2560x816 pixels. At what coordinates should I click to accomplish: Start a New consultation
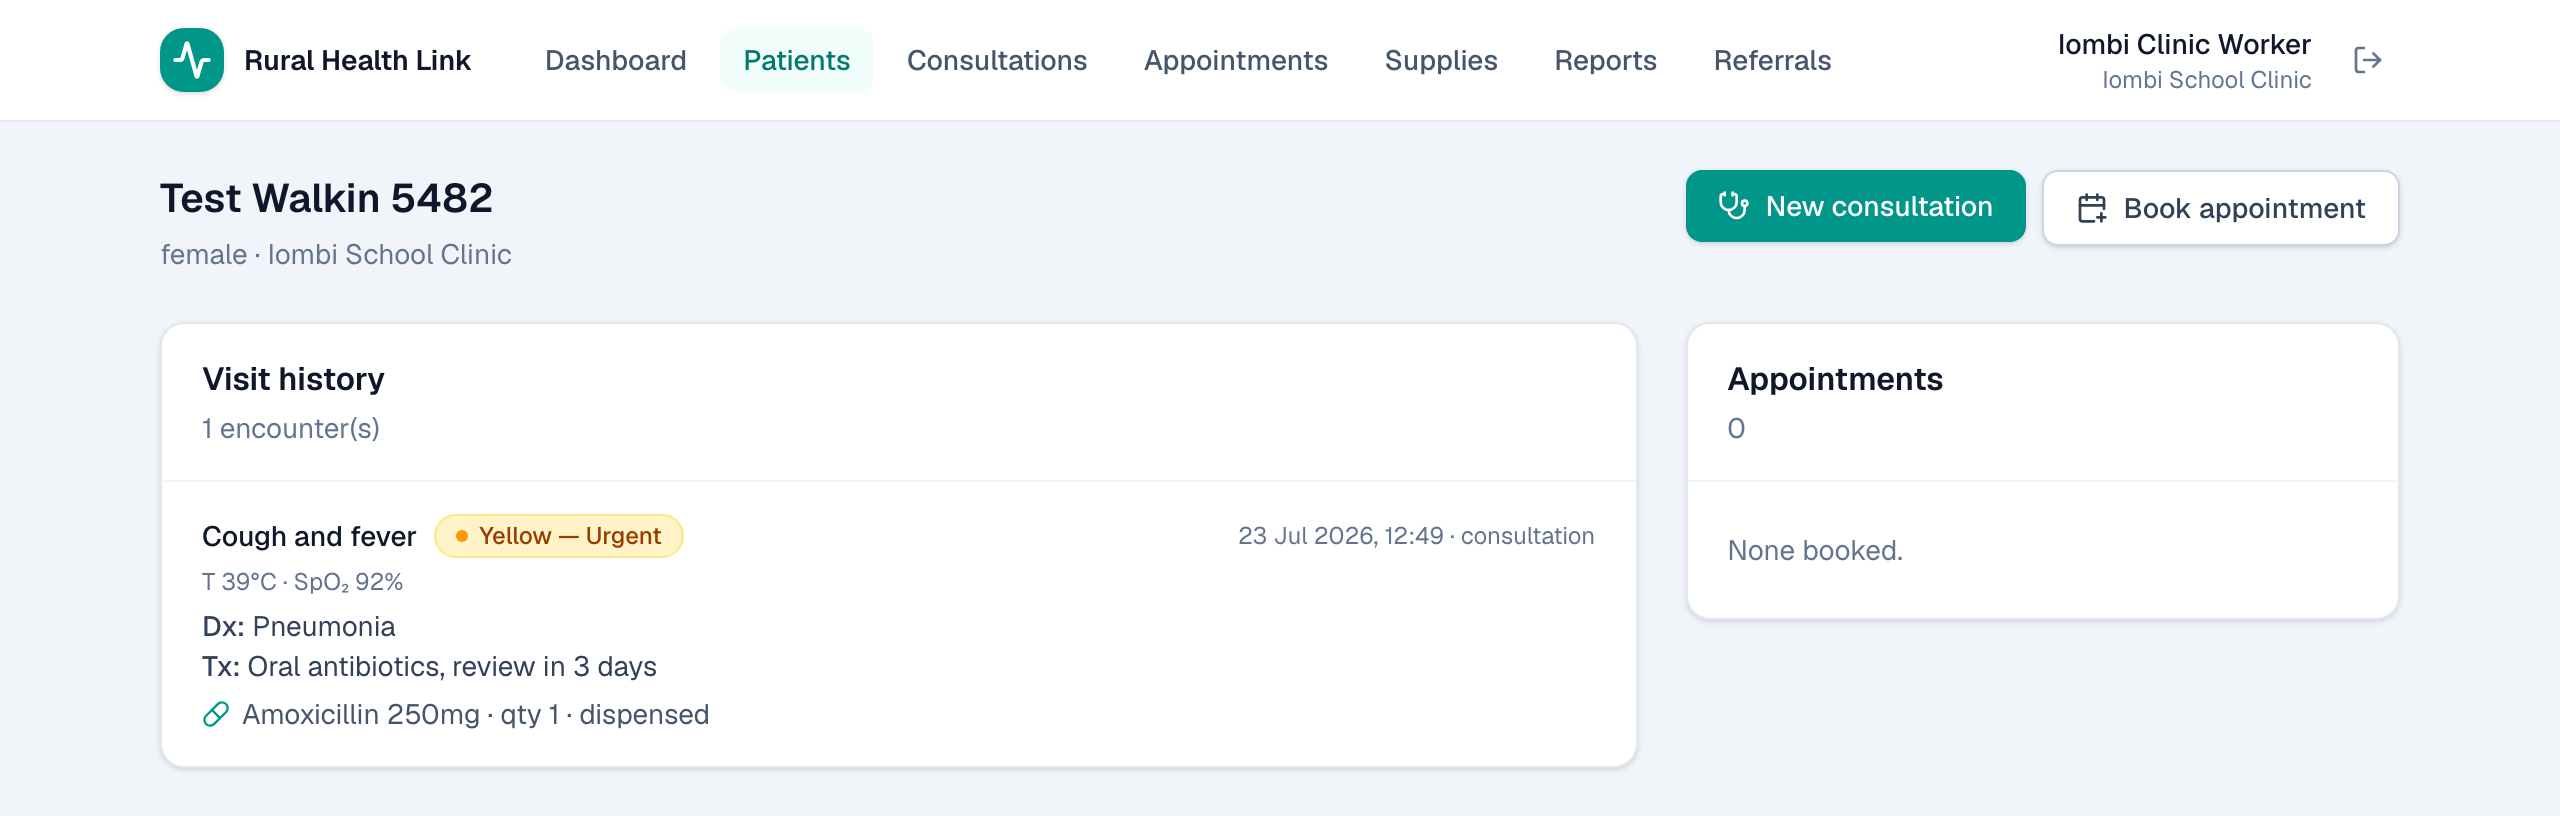pyautogui.click(x=1856, y=206)
